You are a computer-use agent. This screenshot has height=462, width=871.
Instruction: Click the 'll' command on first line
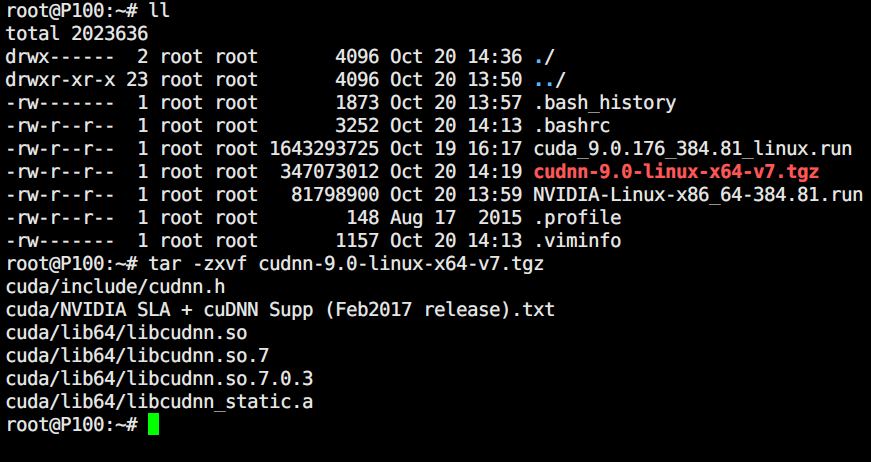(x=159, y=10)
